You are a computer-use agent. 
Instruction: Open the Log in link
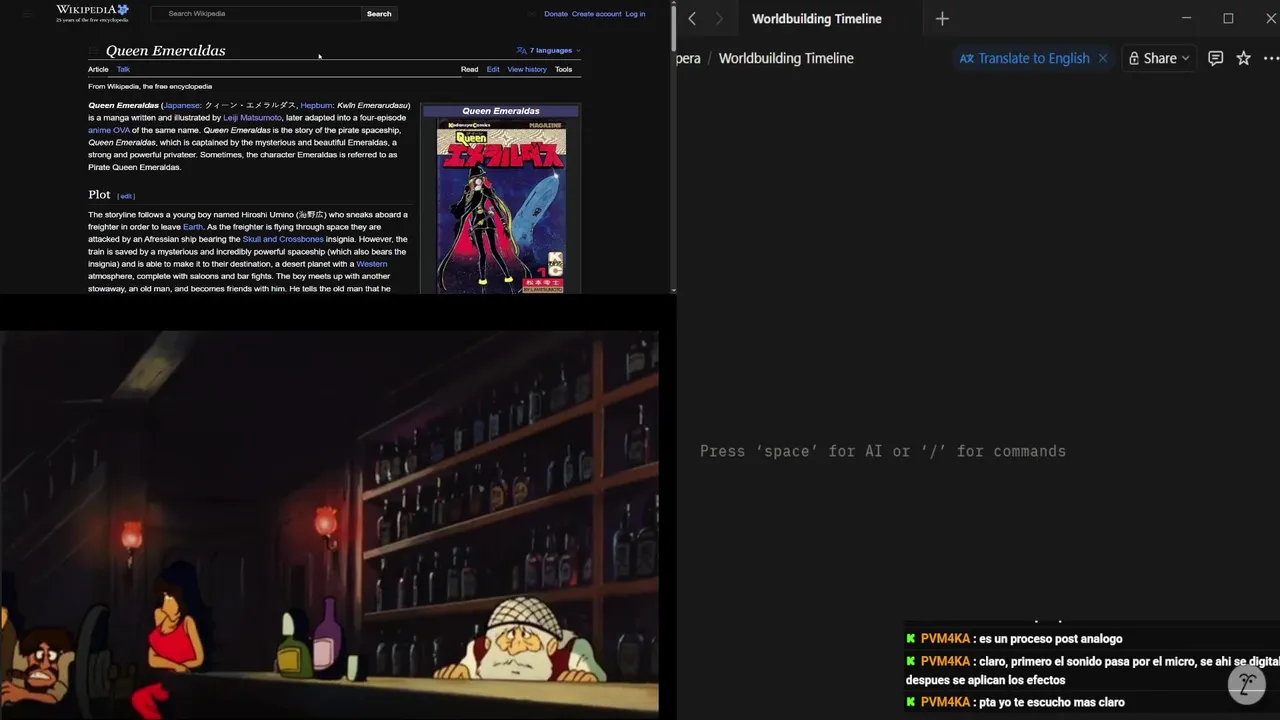tap(635, 14)
